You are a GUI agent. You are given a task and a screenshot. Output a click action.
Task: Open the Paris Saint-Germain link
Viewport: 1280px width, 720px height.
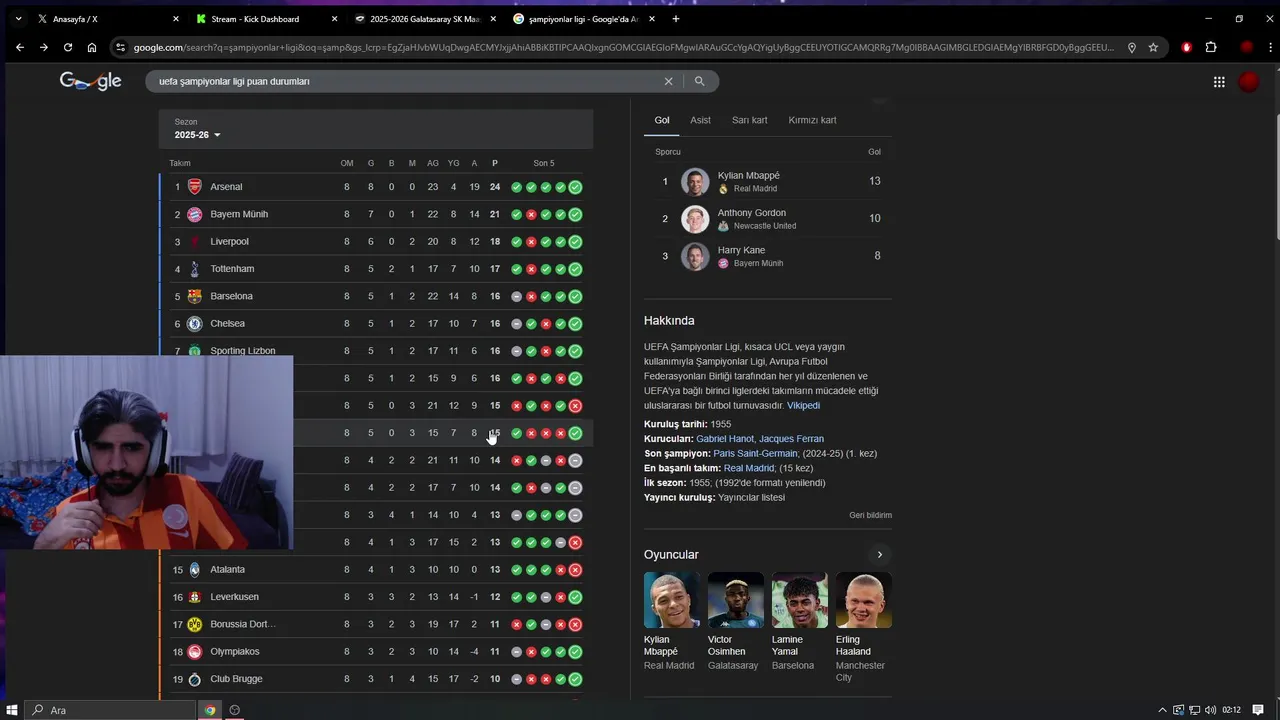(x=755, y=454)
